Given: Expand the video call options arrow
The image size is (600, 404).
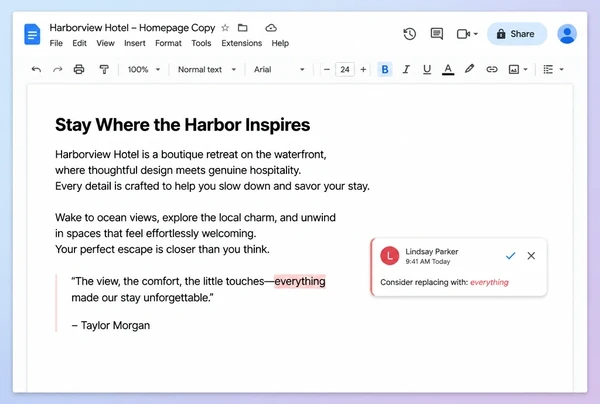Looking at the screenshot, I should pos(476,34).
